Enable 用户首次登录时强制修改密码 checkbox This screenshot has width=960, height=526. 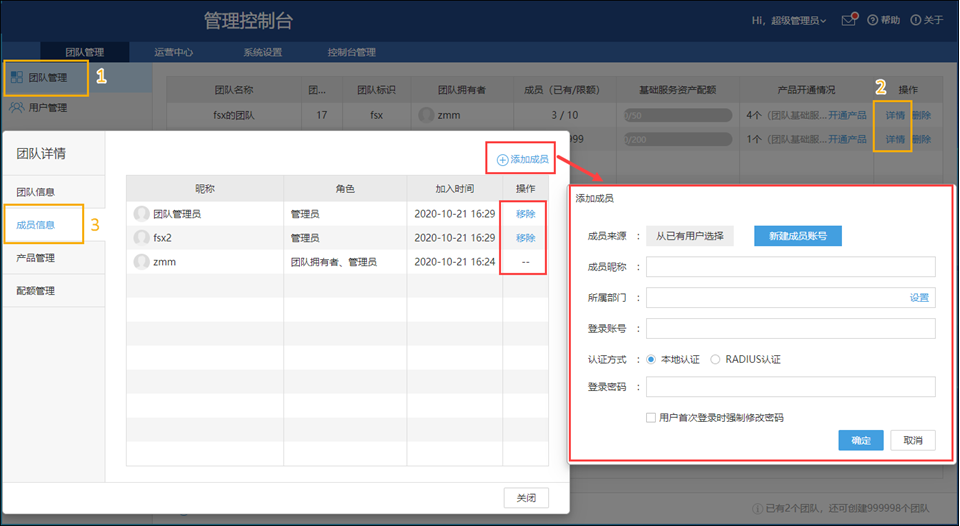[x=651, y=417]
